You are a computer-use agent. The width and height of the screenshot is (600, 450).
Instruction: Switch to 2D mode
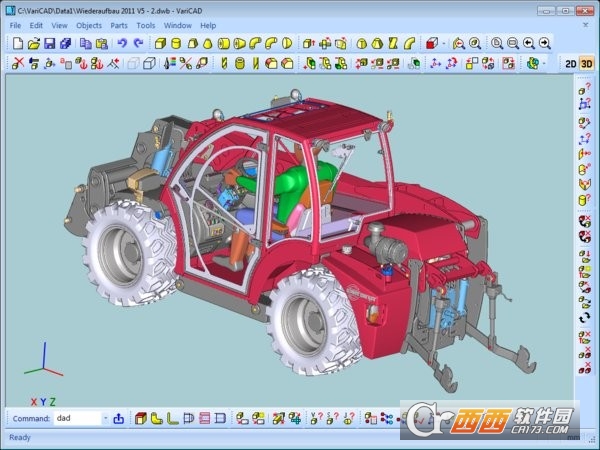[x=571, y=64]
